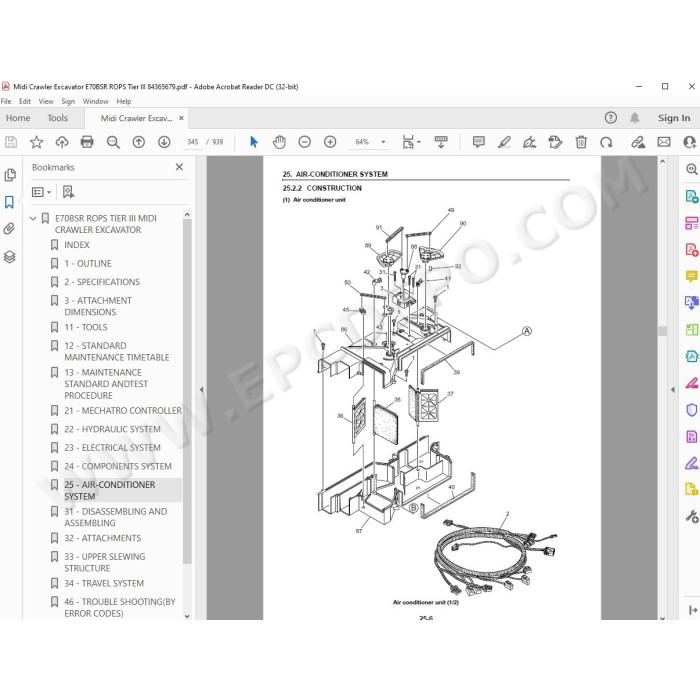
Task: Add a new bookmark button
Action: [x=68, y=192]
